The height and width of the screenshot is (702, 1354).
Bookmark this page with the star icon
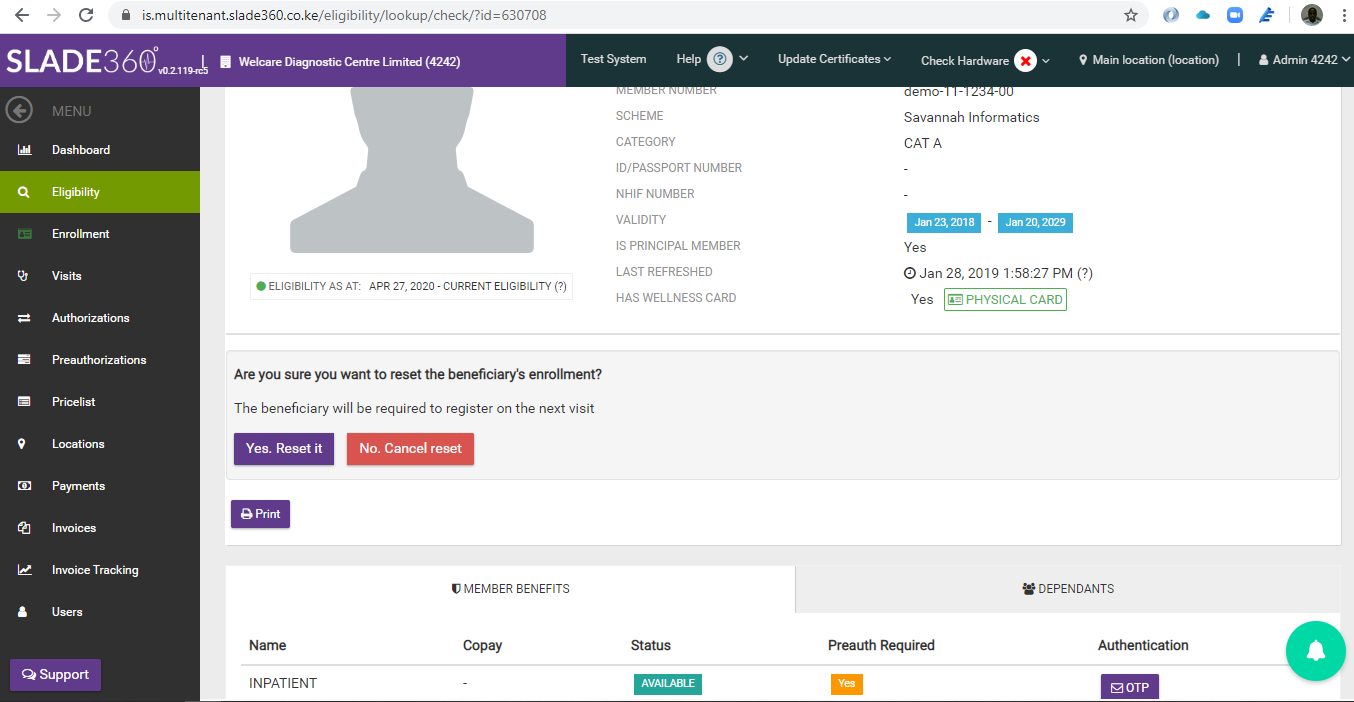[x=1131, y=15]
